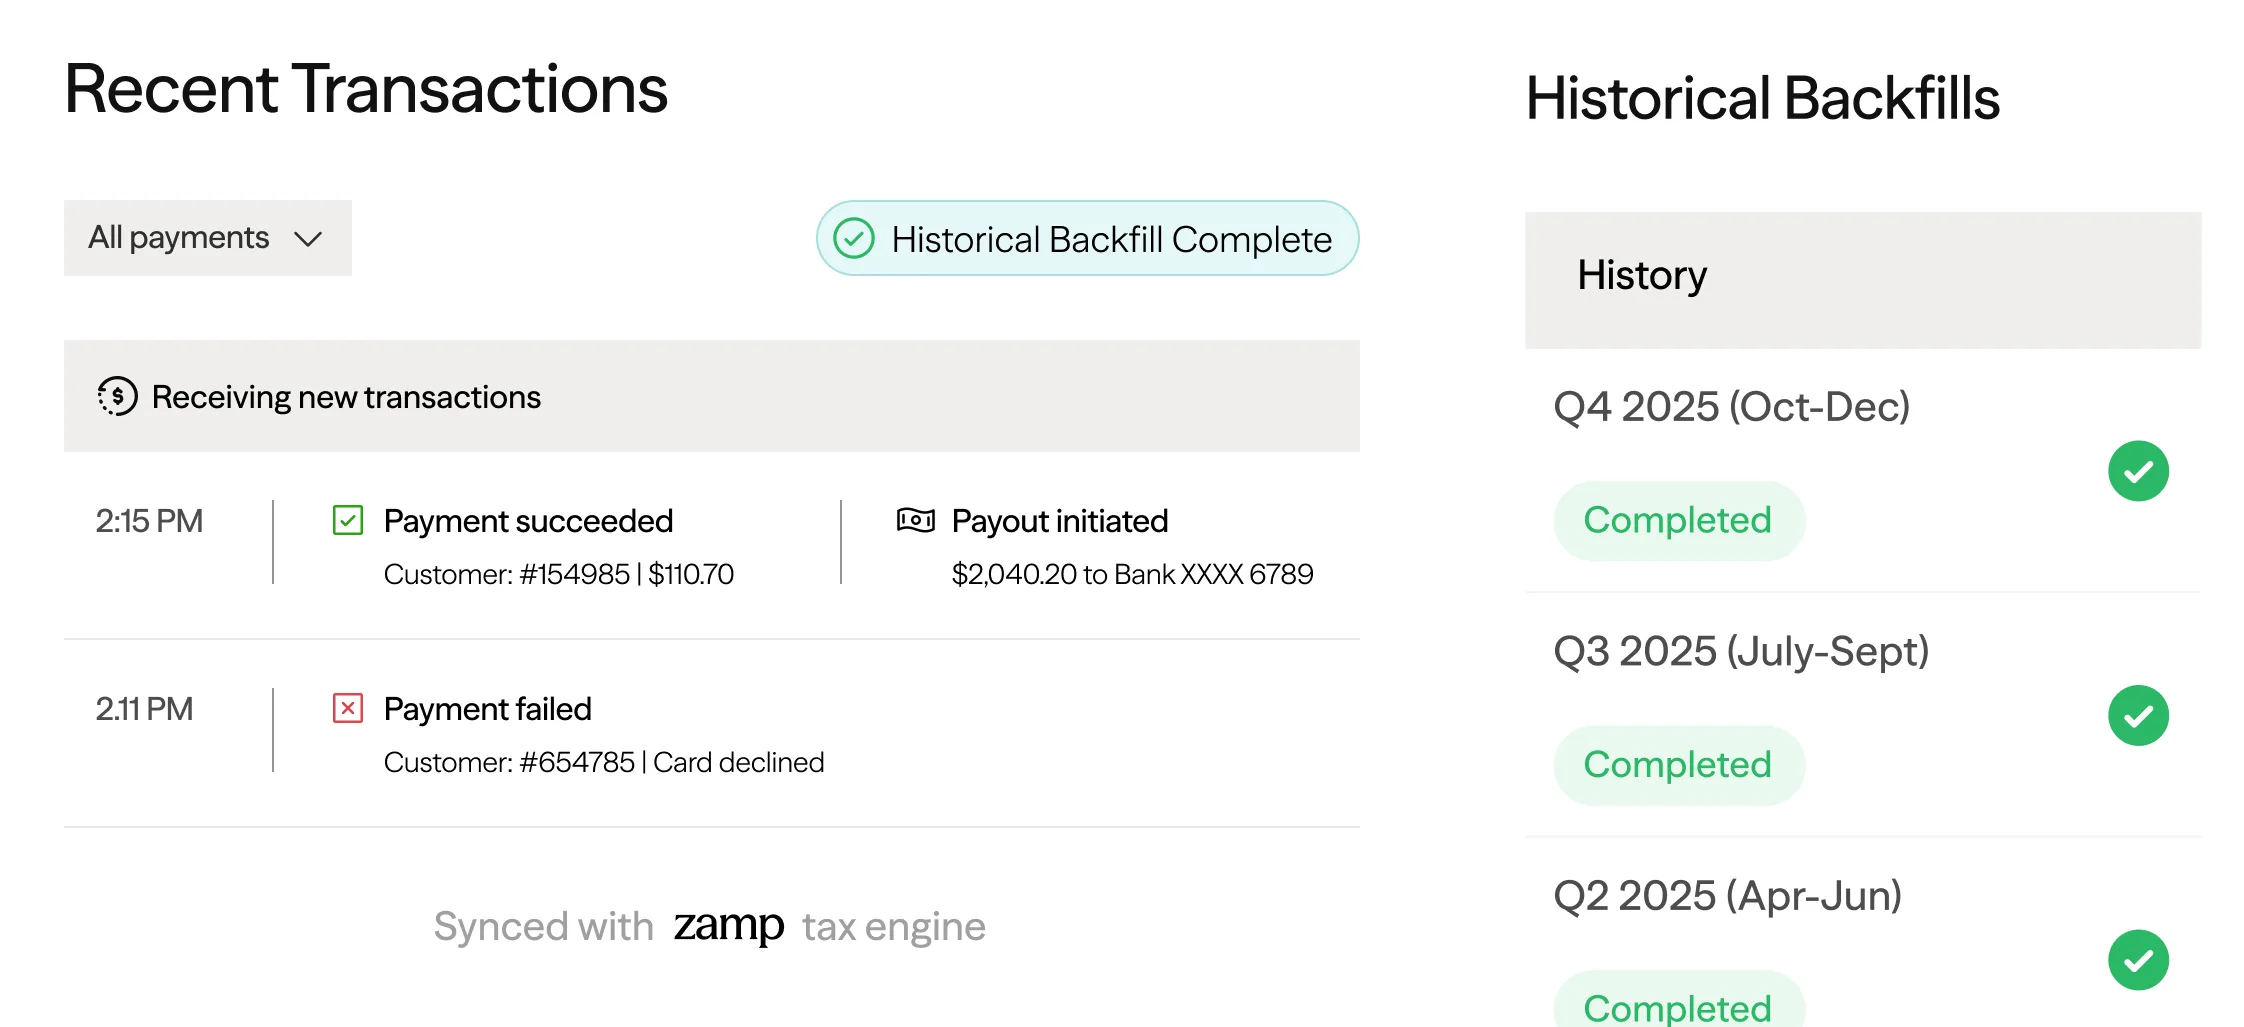
Task: Click the Payment failed red X box
Action: (348, 709)
